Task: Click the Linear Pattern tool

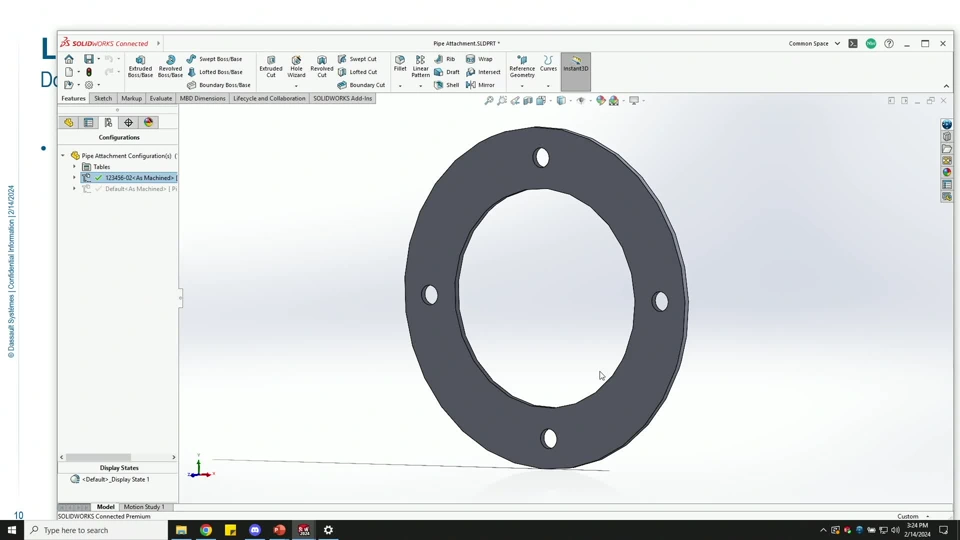Action: tap(420, 66)
